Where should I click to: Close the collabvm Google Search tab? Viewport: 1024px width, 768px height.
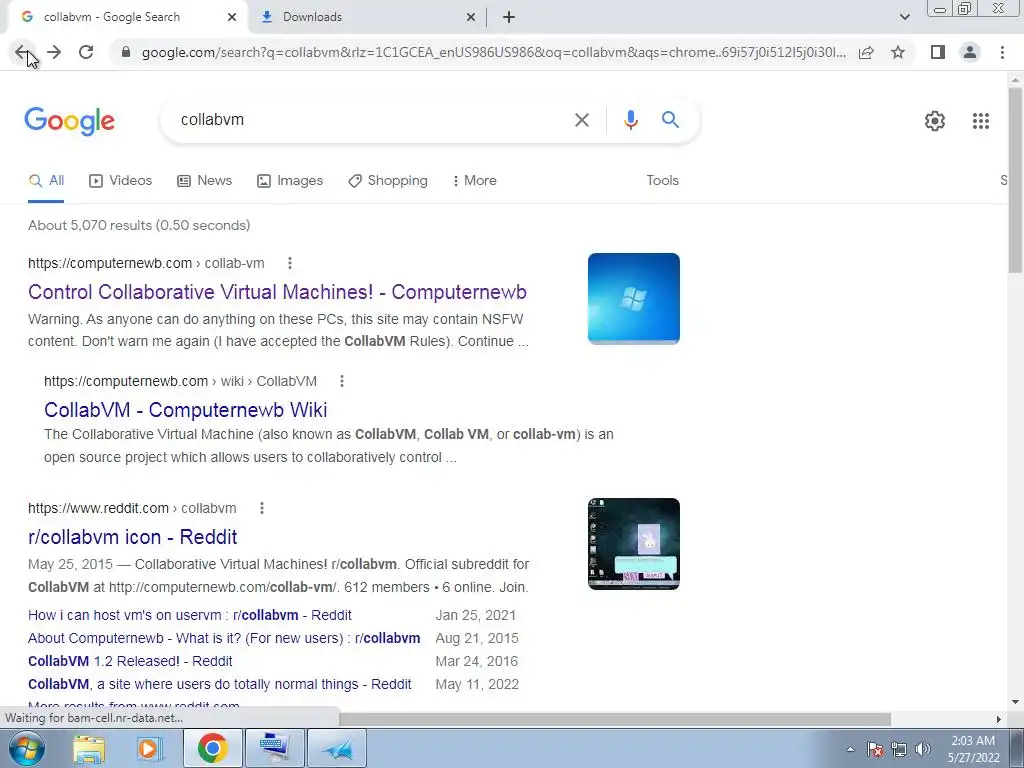point(232,18)
